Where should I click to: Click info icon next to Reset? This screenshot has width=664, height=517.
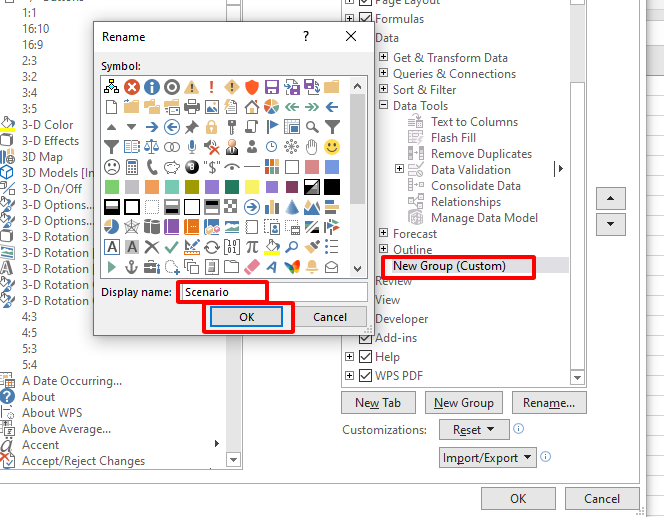pyautogui.click(x=518, y=429)
